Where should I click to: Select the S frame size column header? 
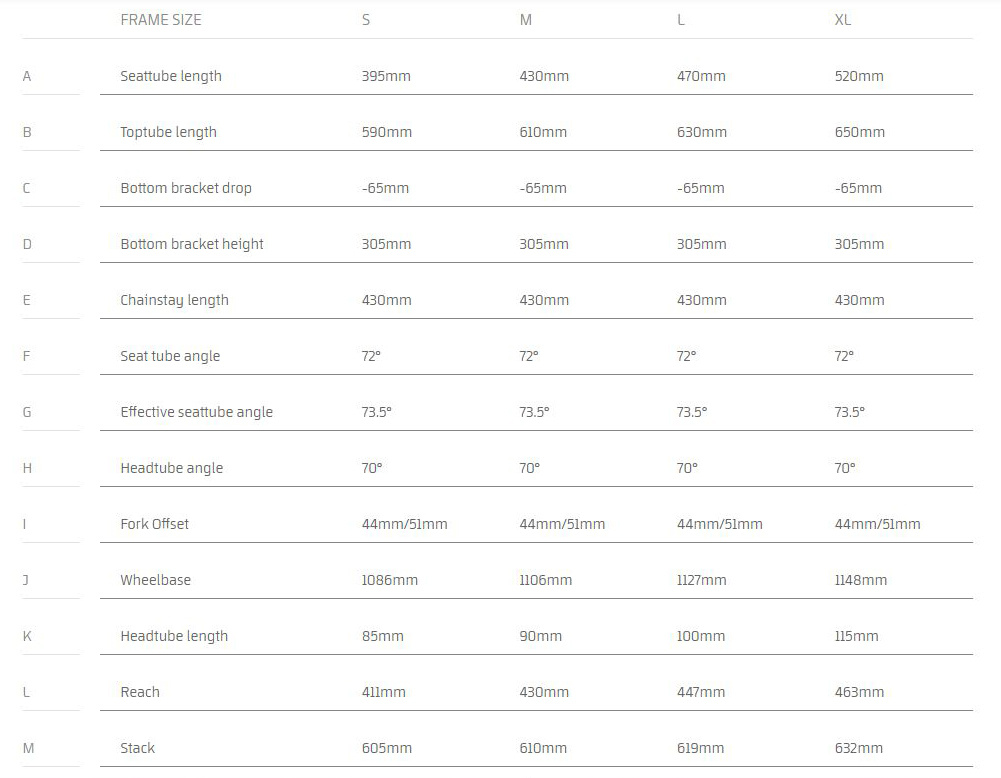pos(366,20)
